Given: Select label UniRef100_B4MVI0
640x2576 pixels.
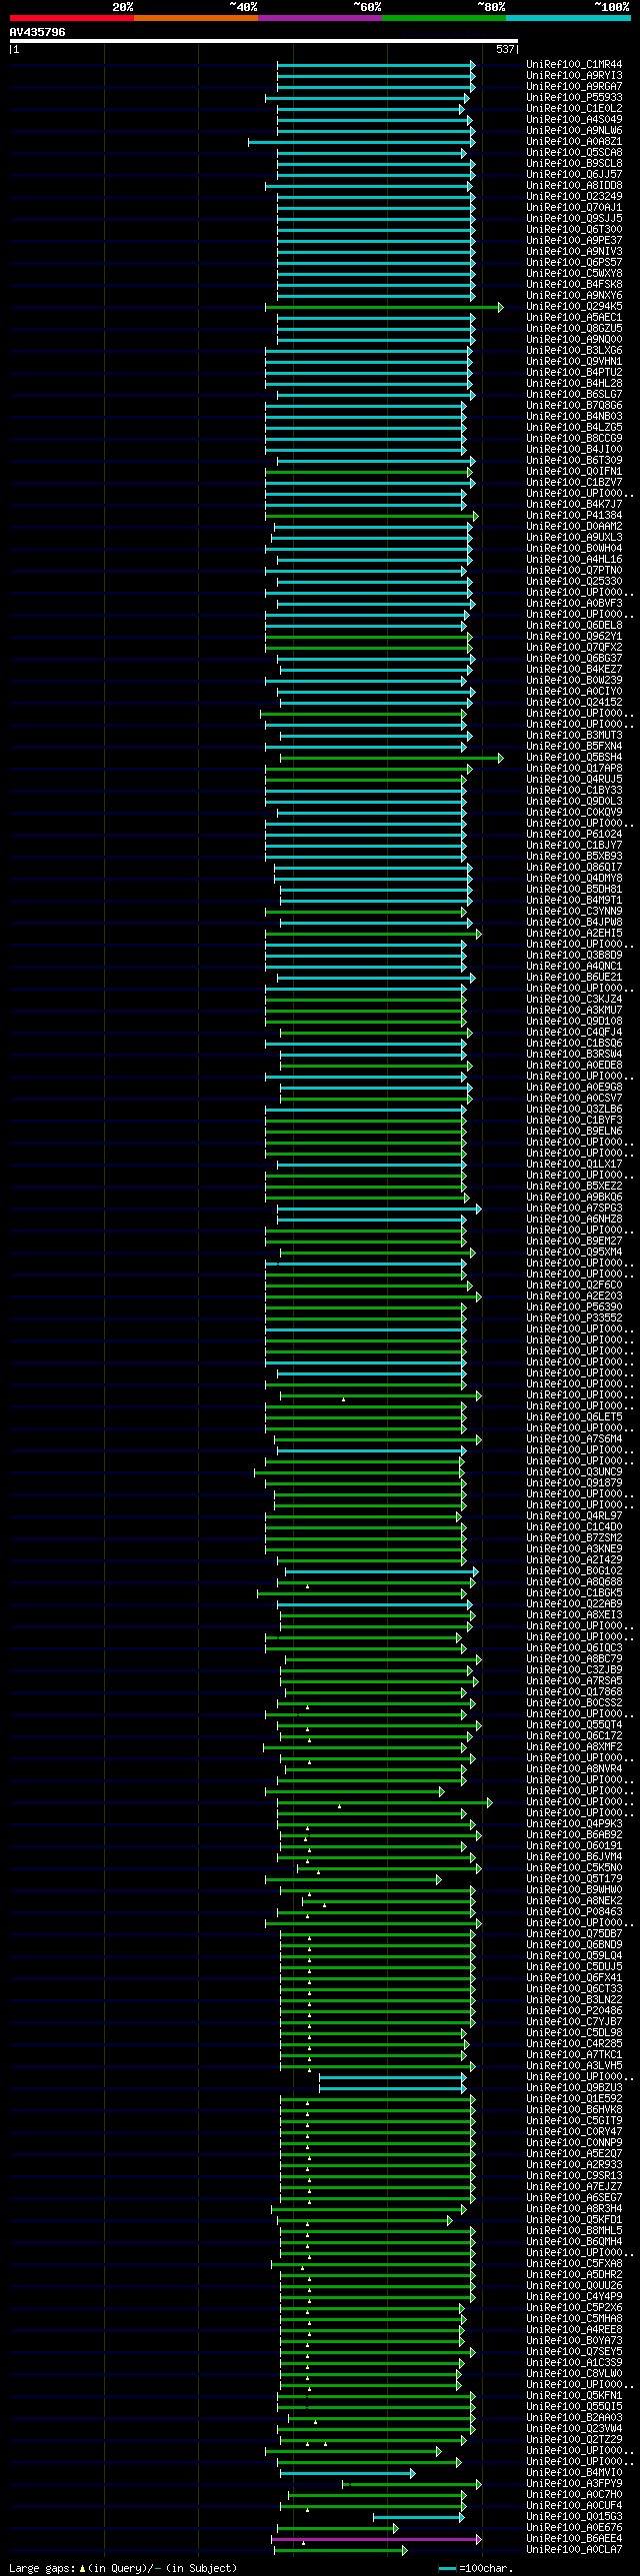Looking at the screenshot, I should [574, 2473].
